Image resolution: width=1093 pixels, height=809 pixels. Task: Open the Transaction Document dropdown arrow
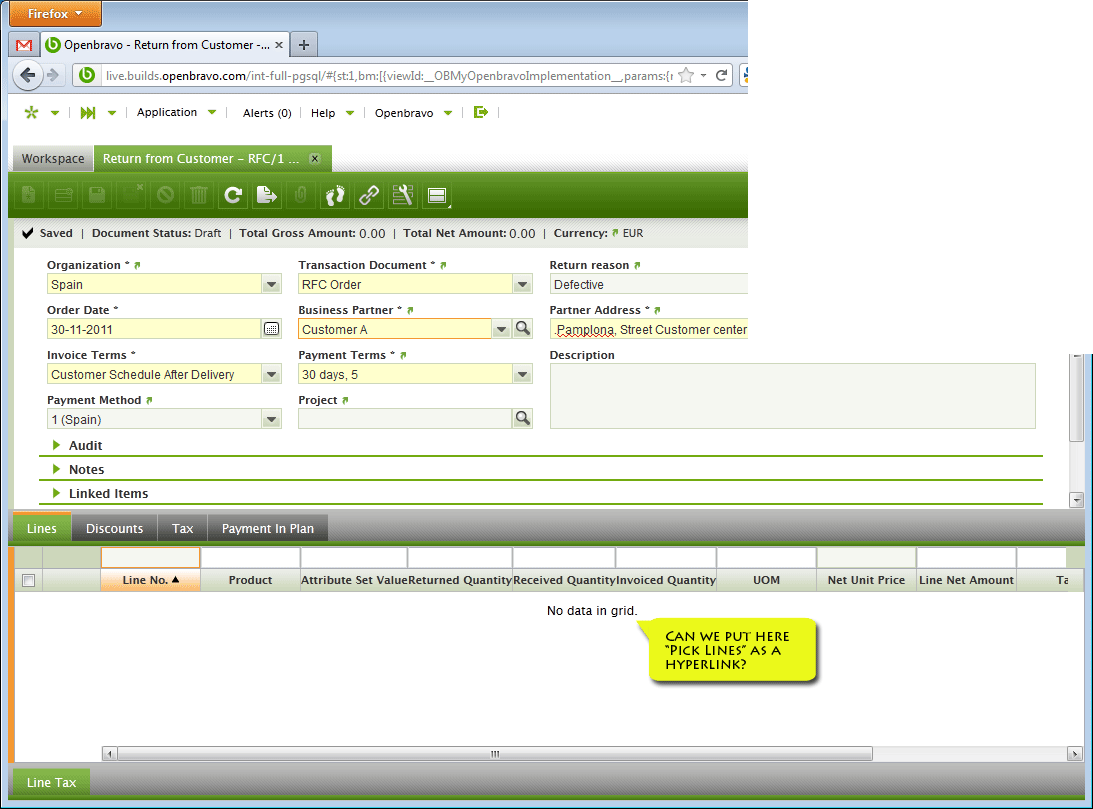[x=523, y=284]
